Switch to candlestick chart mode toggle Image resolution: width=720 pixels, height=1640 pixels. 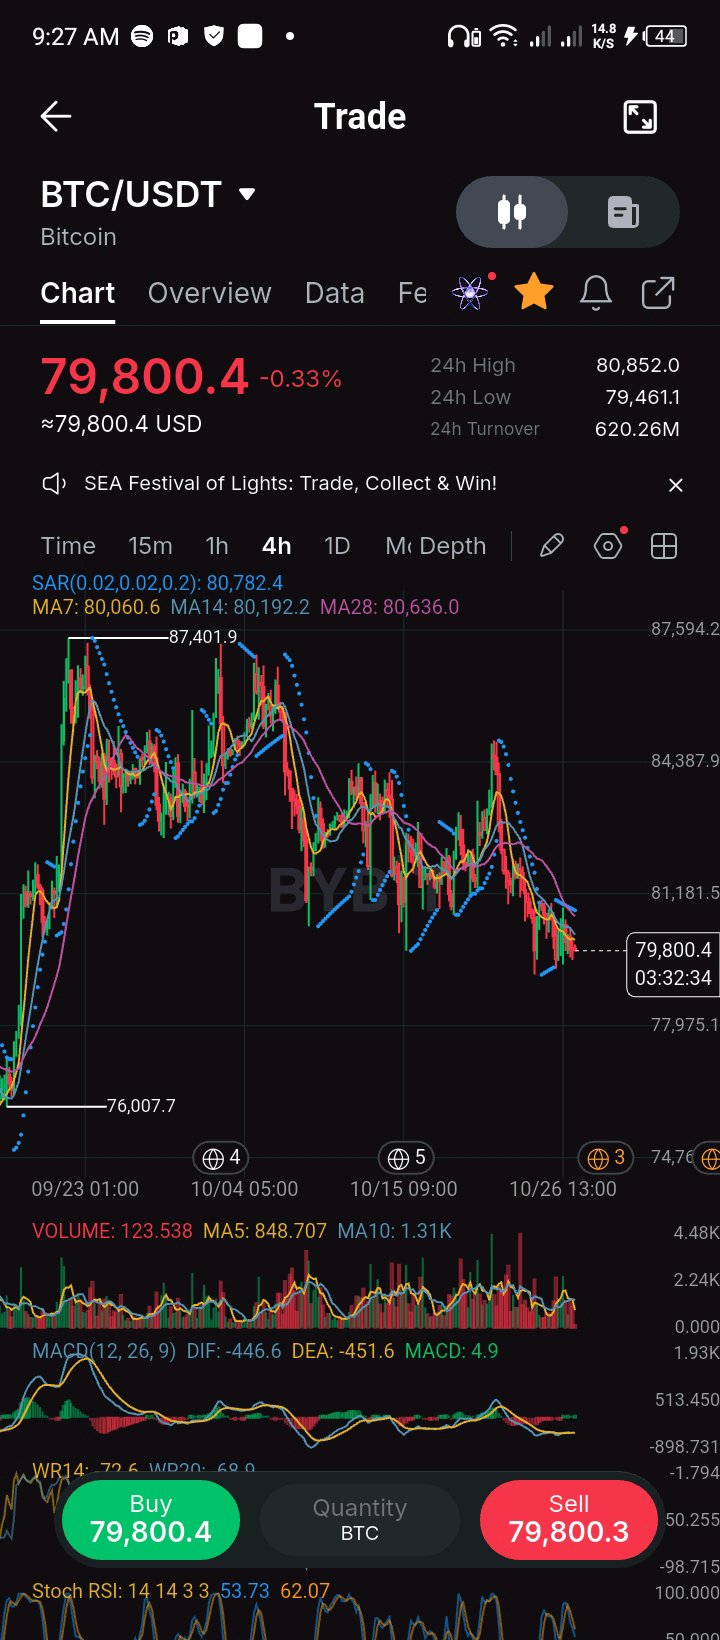click(x=512, y=212)
